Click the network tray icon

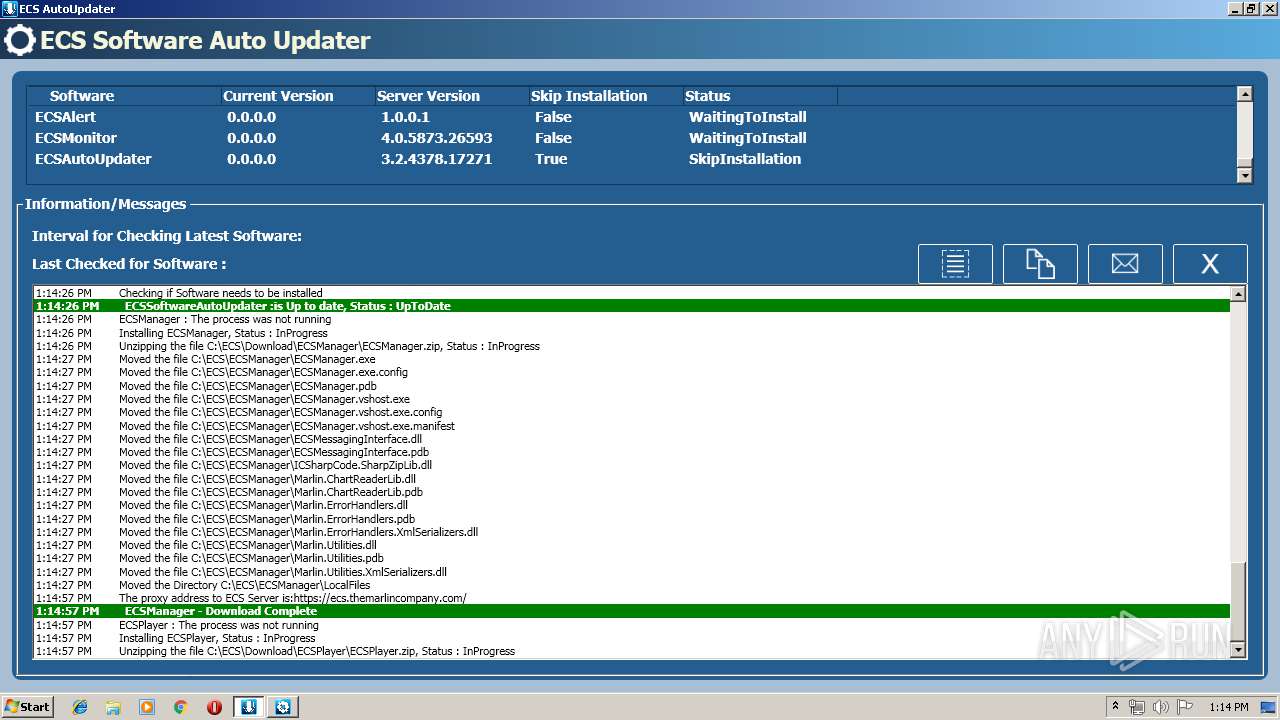pyautogui.click(x=1137, y=707)
